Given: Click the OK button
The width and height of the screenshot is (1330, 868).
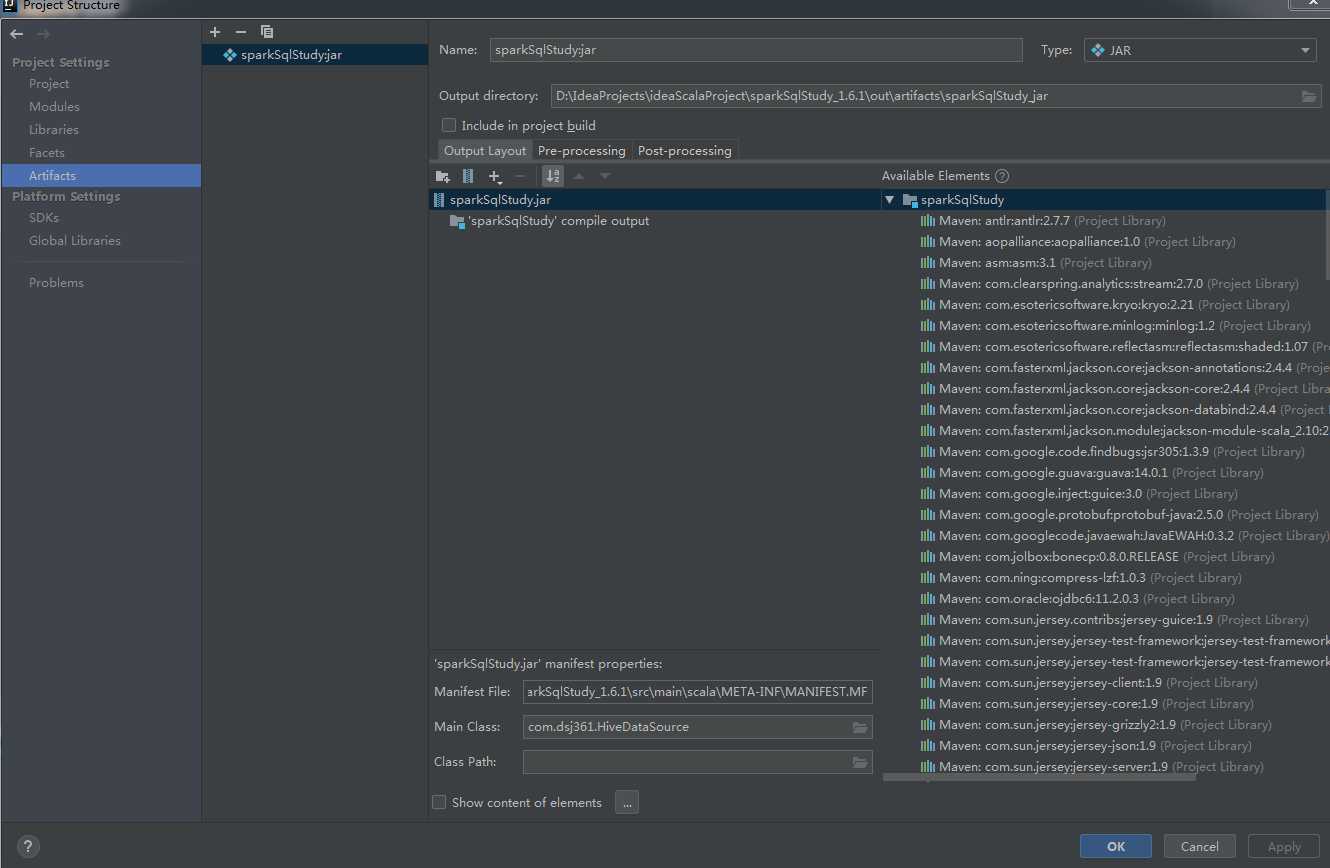Looking at the screenshot, I should [x=1116, y=846].
